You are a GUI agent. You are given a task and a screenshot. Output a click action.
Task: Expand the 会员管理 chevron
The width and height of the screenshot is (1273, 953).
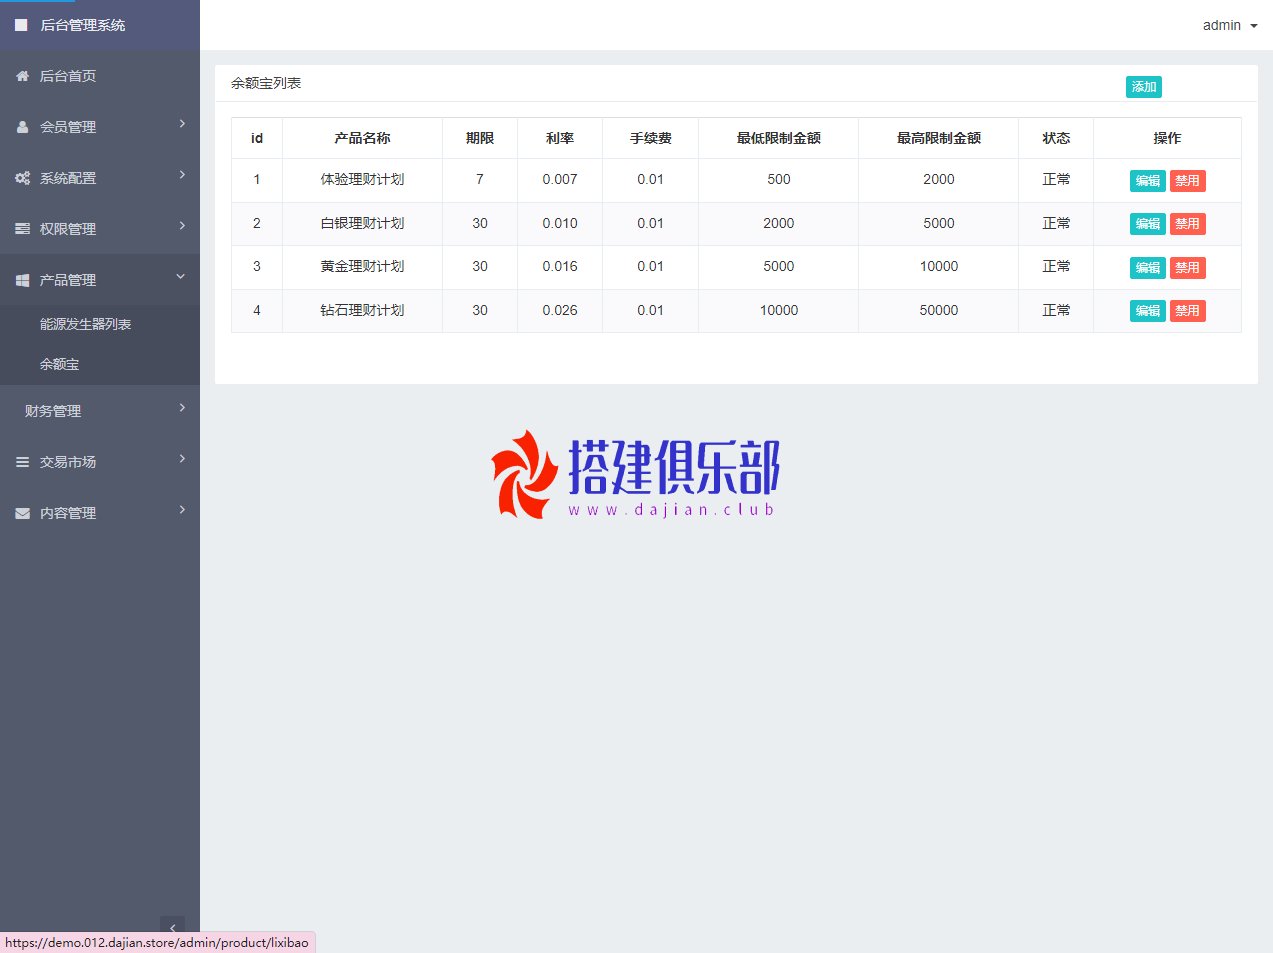click(x=182, y=124)
